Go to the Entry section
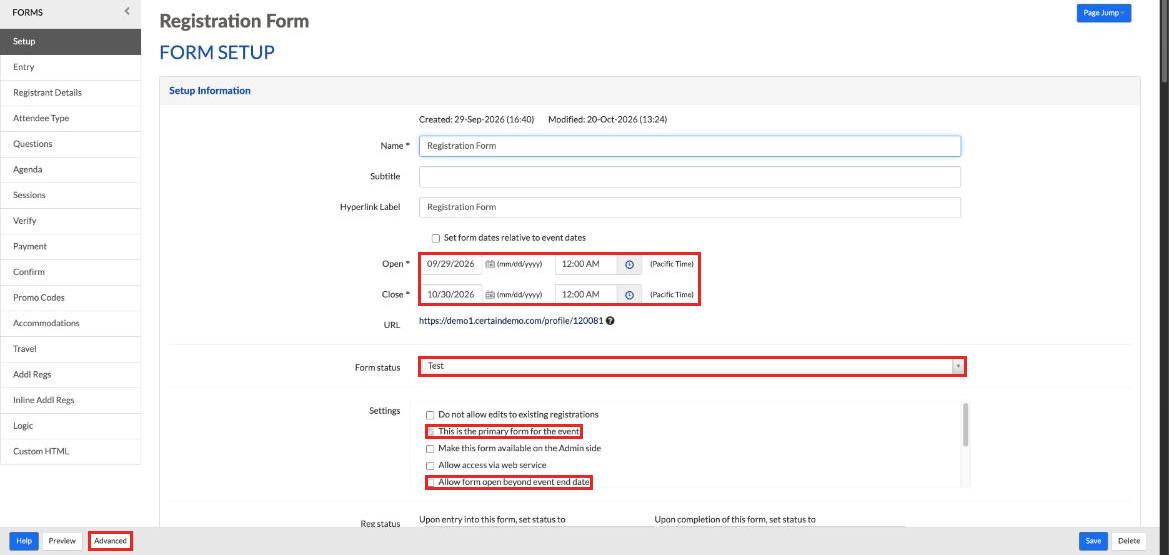Screen dimensions: 1169x555 (70, 67)
